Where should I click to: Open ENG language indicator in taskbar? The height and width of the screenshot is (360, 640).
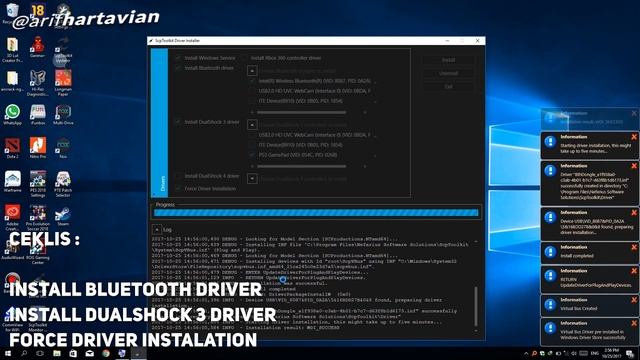[595, 353]
